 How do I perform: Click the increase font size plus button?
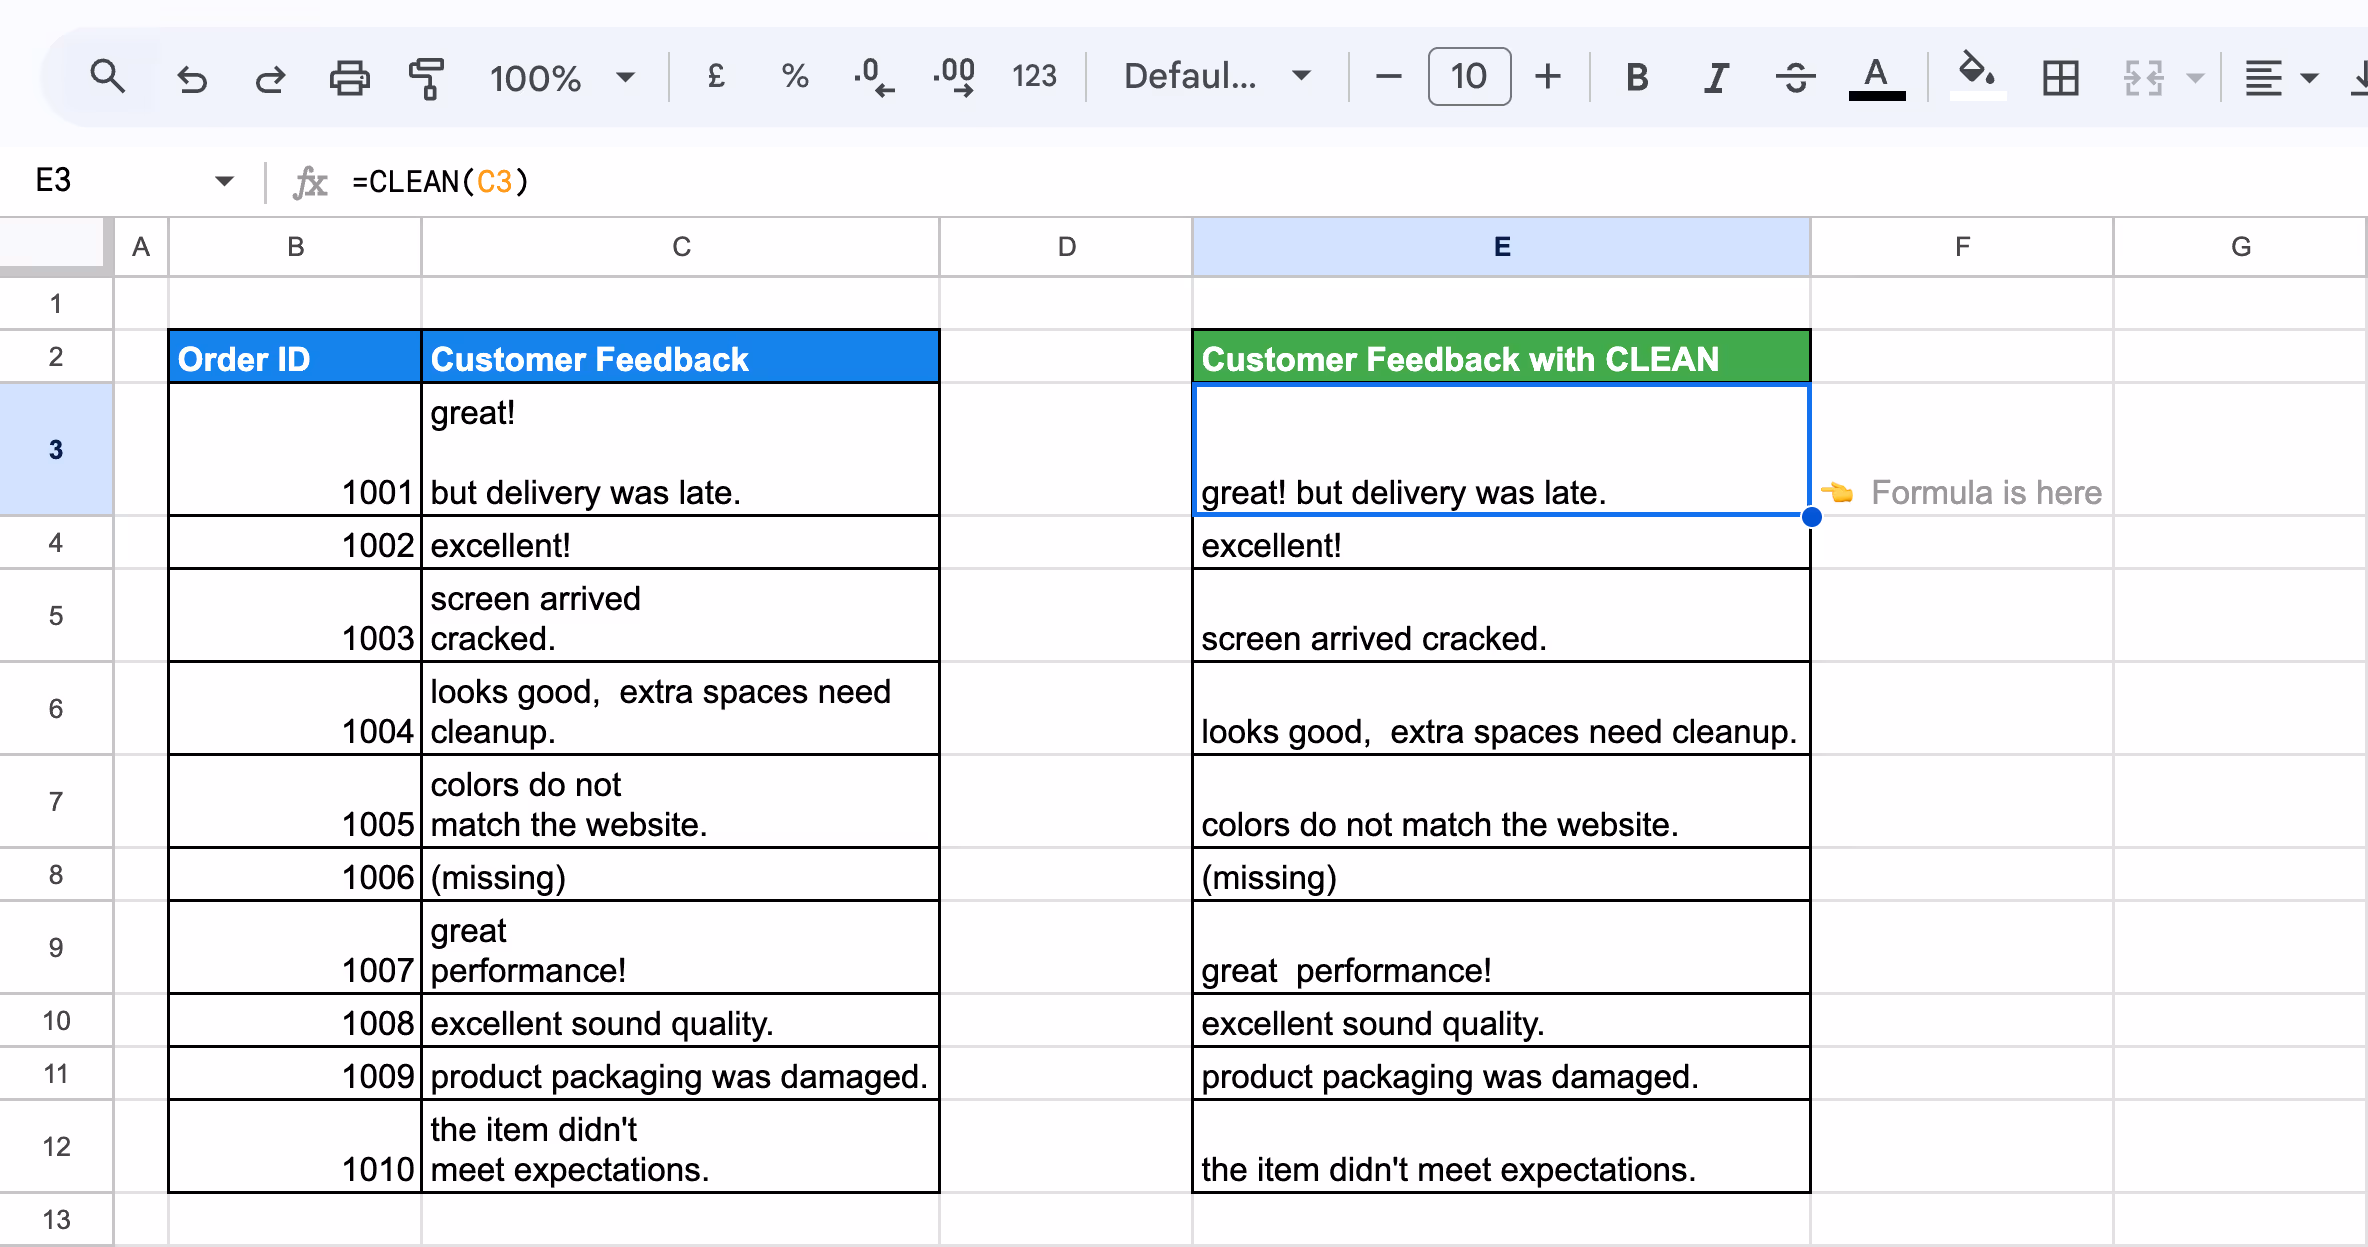point(1548,76)
